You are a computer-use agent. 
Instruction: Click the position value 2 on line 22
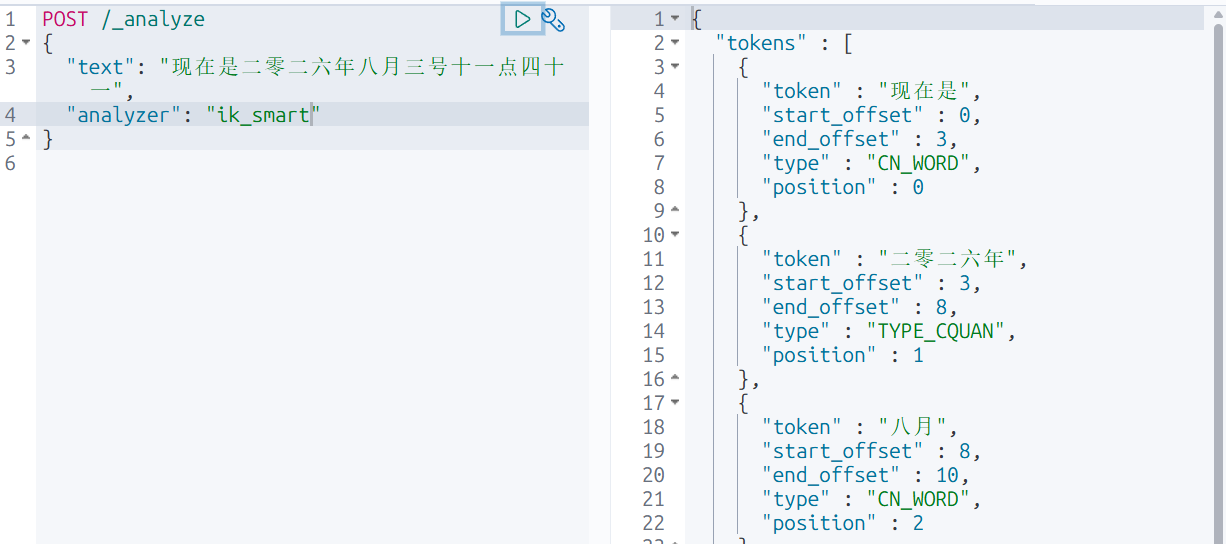tap(918, 523)
